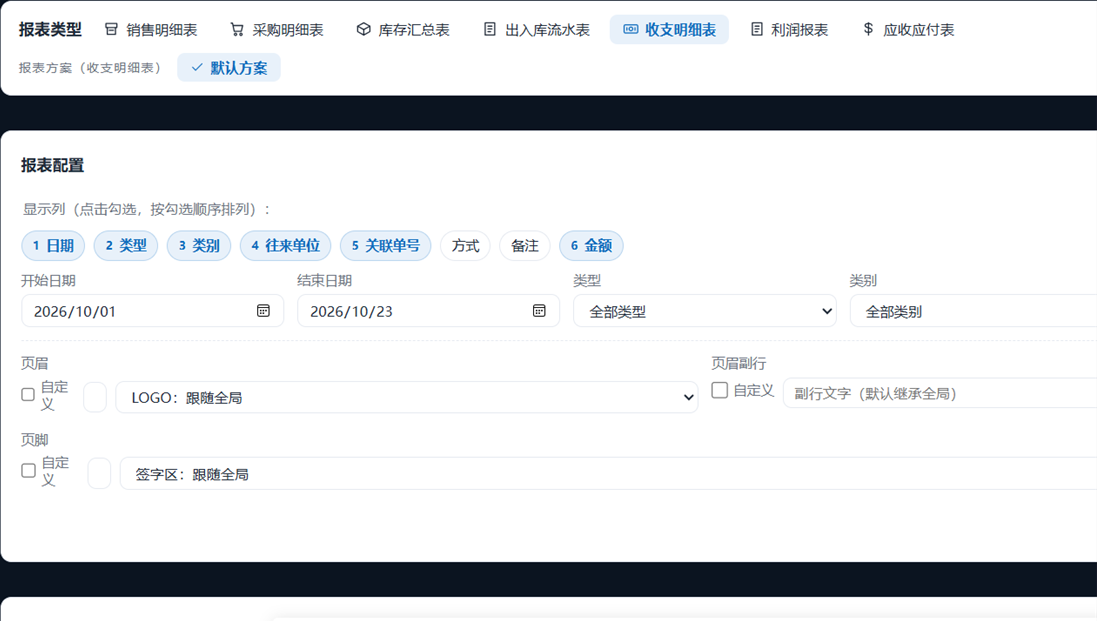Image resolution: width=1097 pixels, height=621 pixels.
Task: Check 自定义 for 页眉副行
Action: tap(719, 390)
